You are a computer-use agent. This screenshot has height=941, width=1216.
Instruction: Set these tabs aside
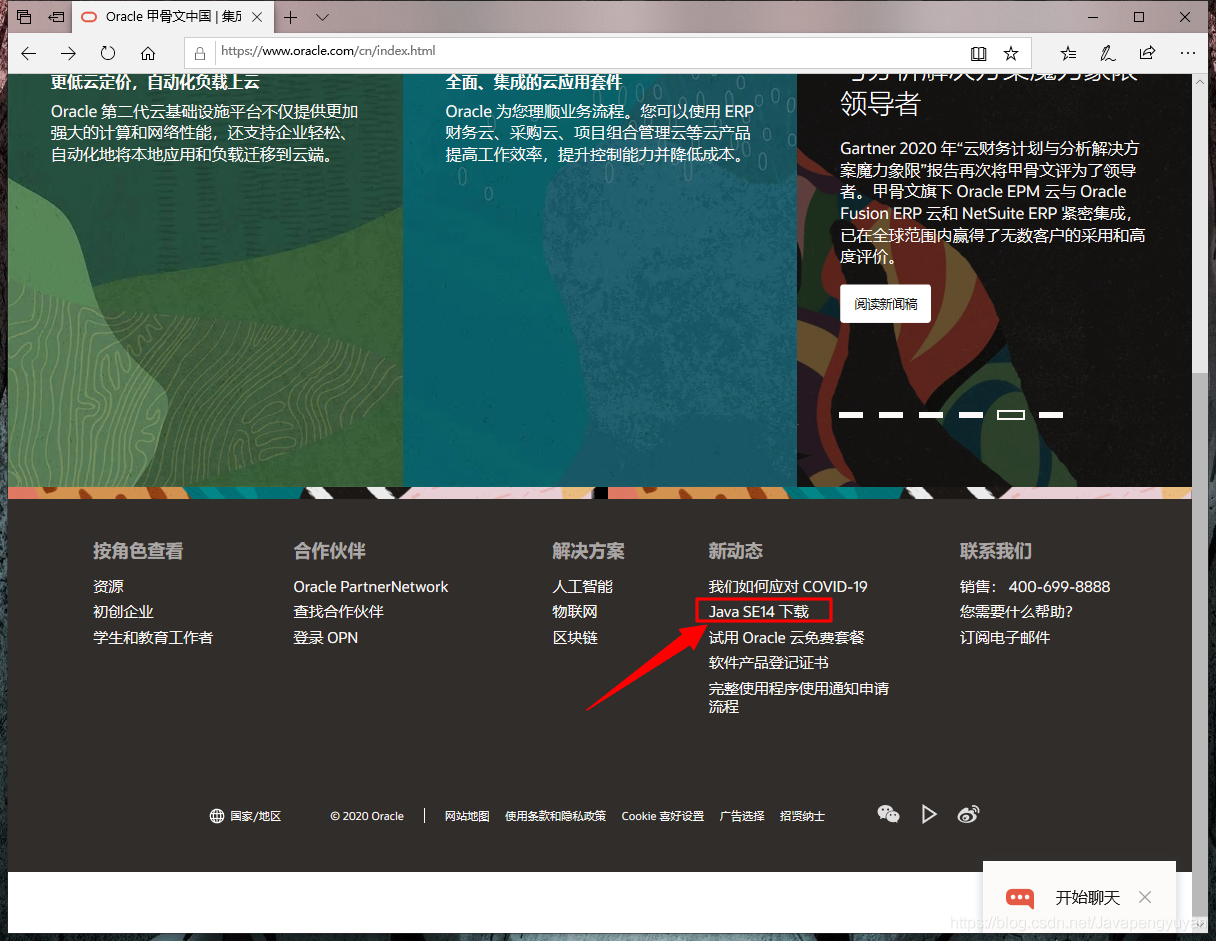pos(57,17)
